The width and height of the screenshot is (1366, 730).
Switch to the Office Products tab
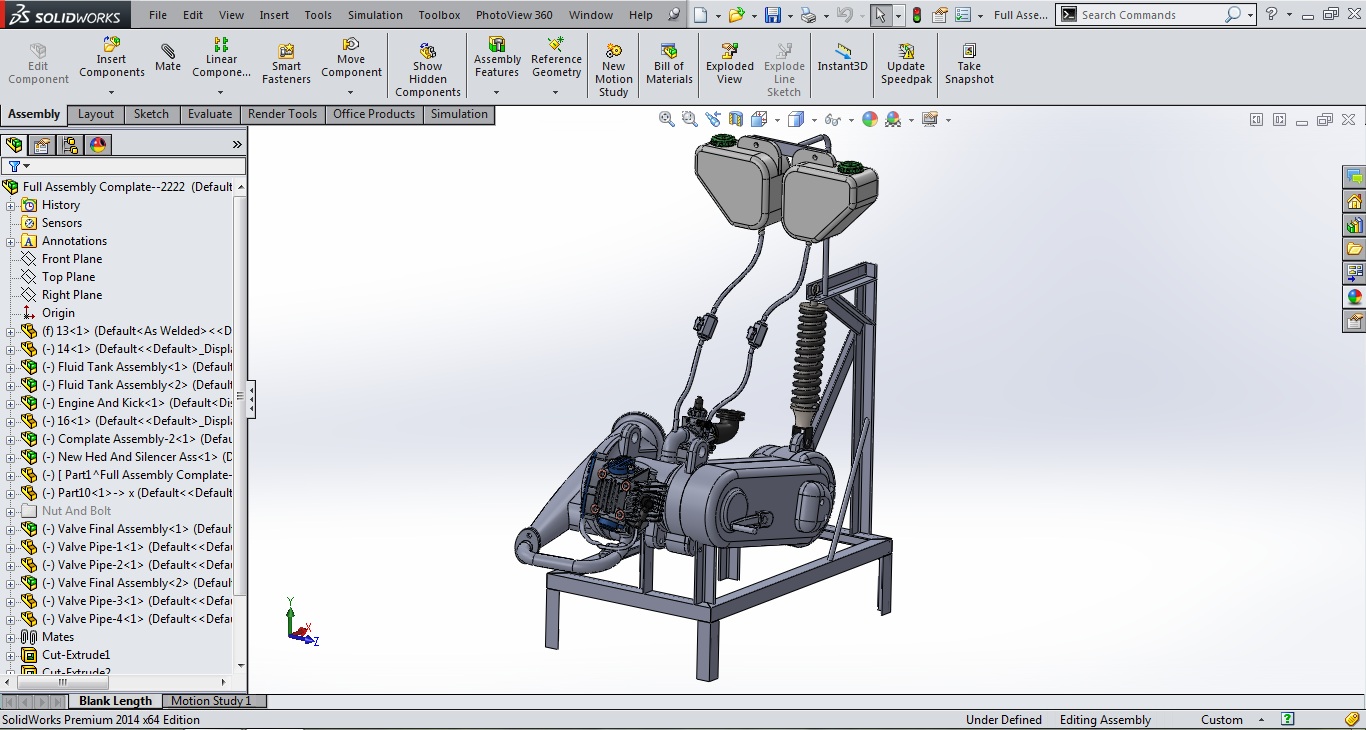coord(374,114)
